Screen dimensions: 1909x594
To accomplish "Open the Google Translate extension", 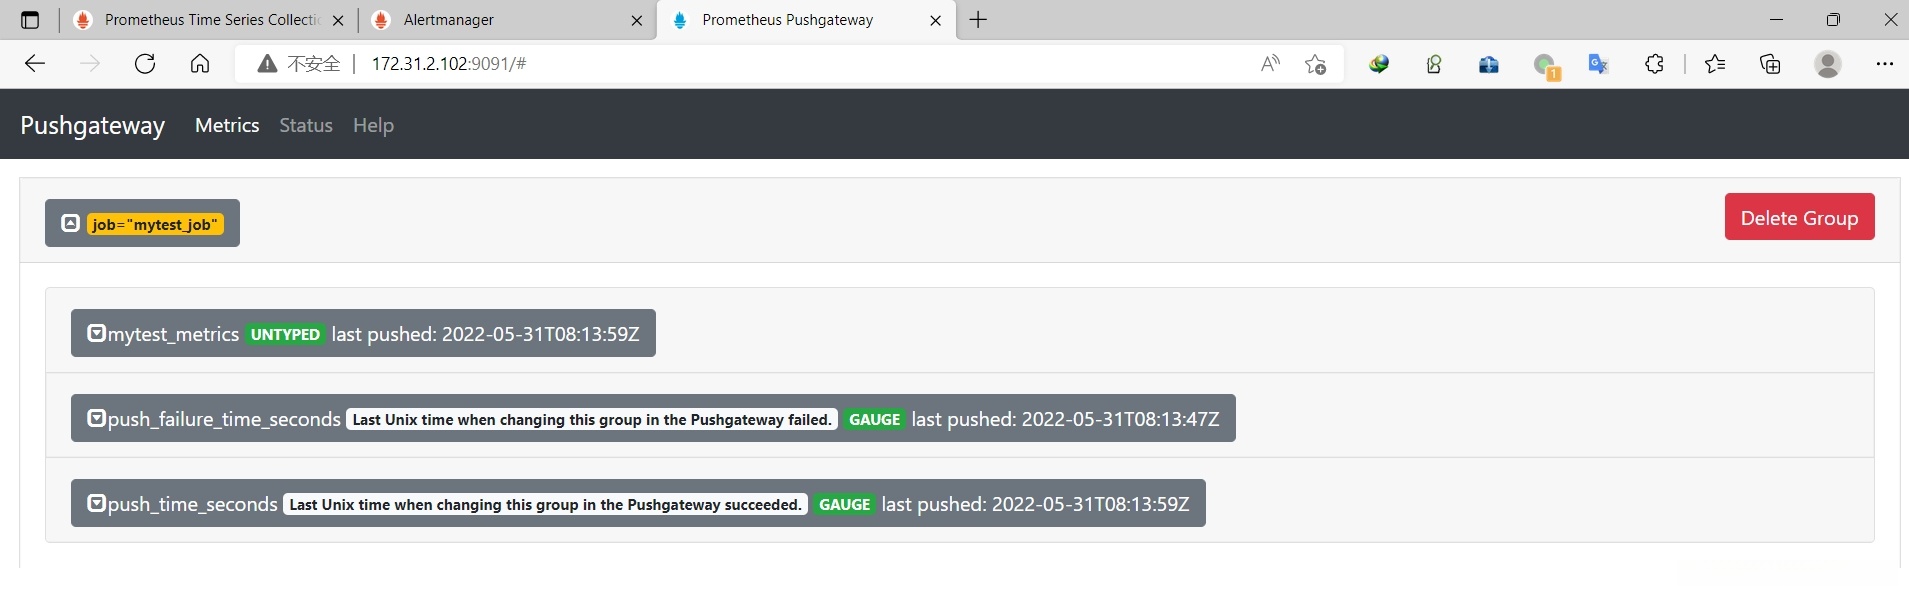I will 1598,64.
